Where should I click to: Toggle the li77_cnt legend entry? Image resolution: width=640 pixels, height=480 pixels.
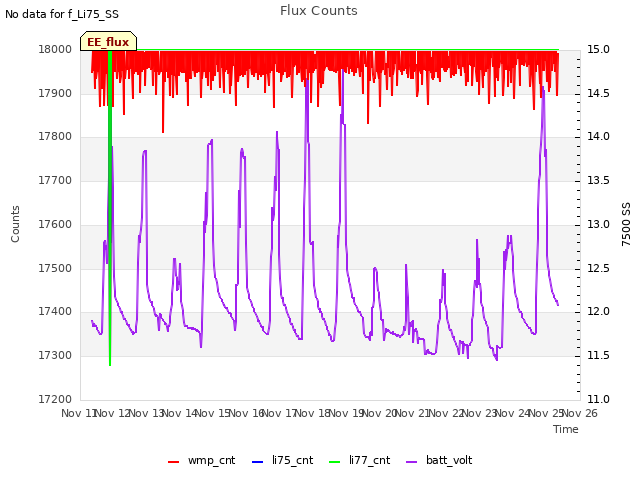click(360, 461)
